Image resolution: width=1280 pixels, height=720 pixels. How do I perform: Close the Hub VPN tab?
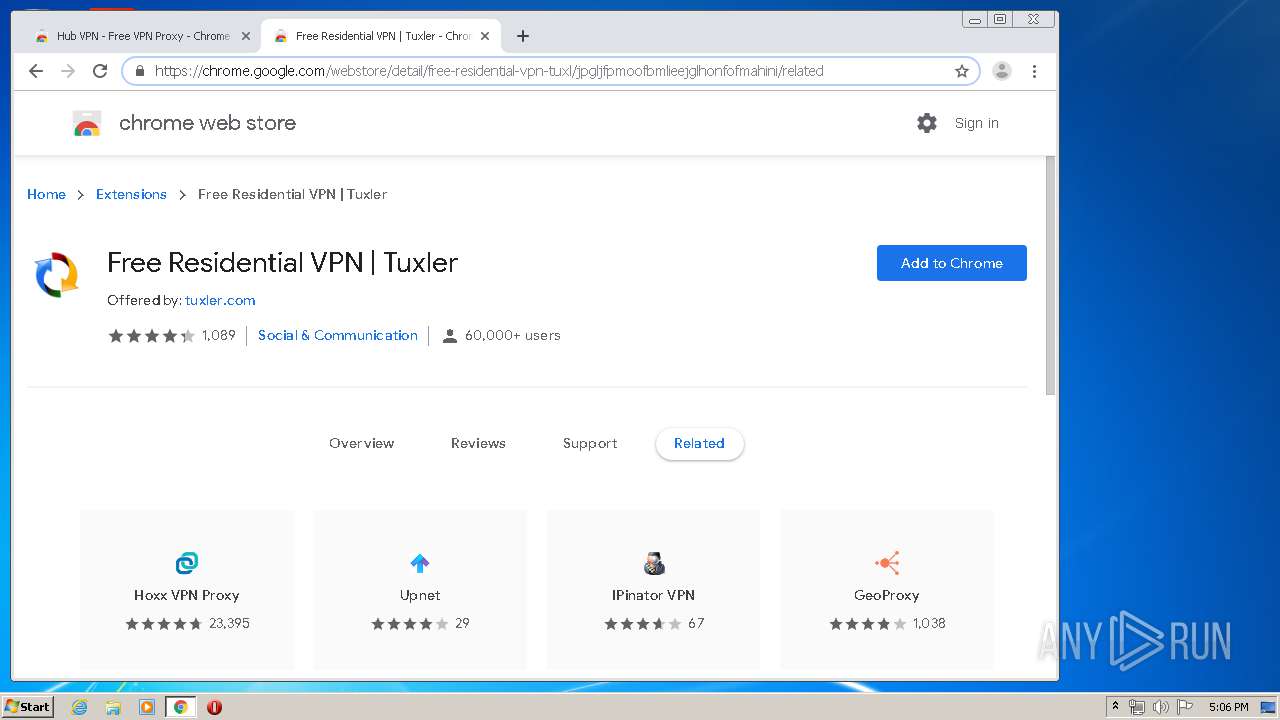246,36
